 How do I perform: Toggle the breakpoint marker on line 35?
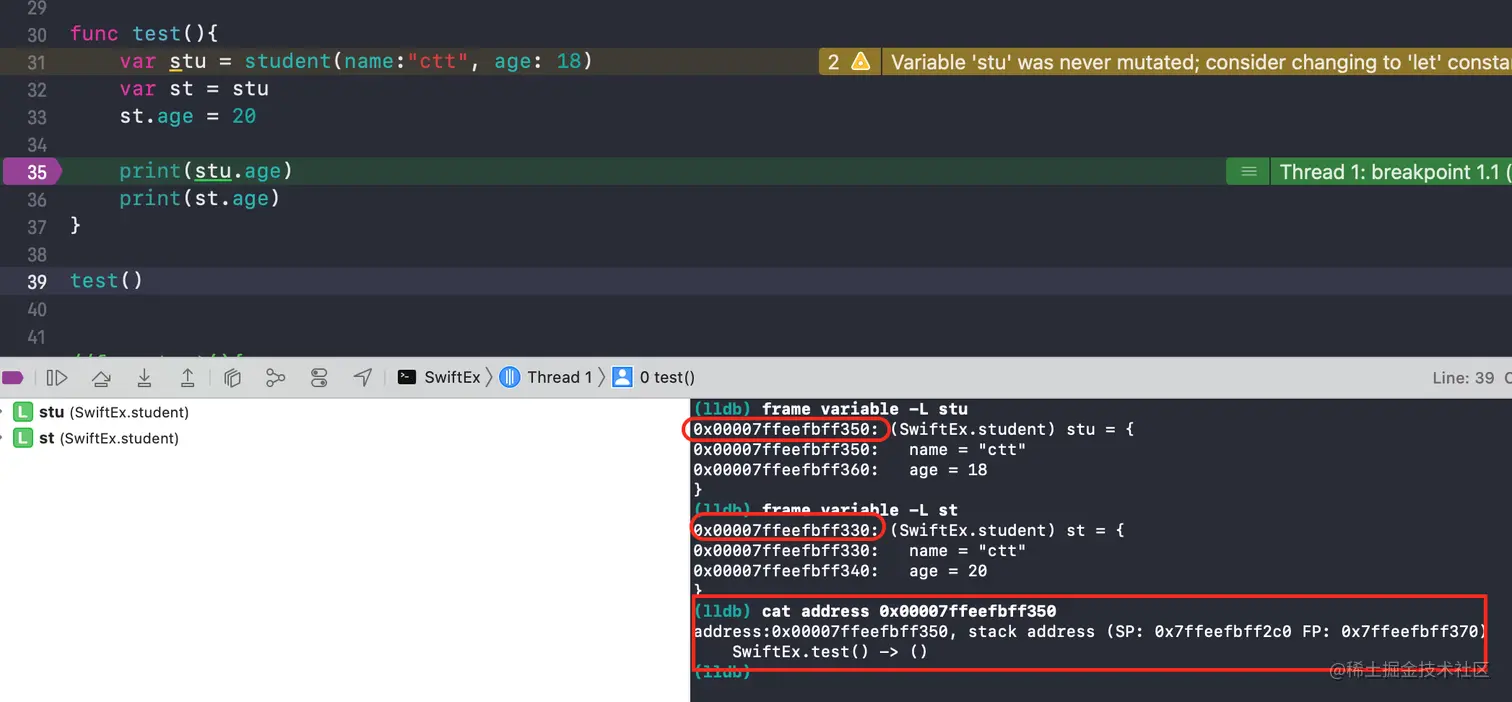coord(31,172)
